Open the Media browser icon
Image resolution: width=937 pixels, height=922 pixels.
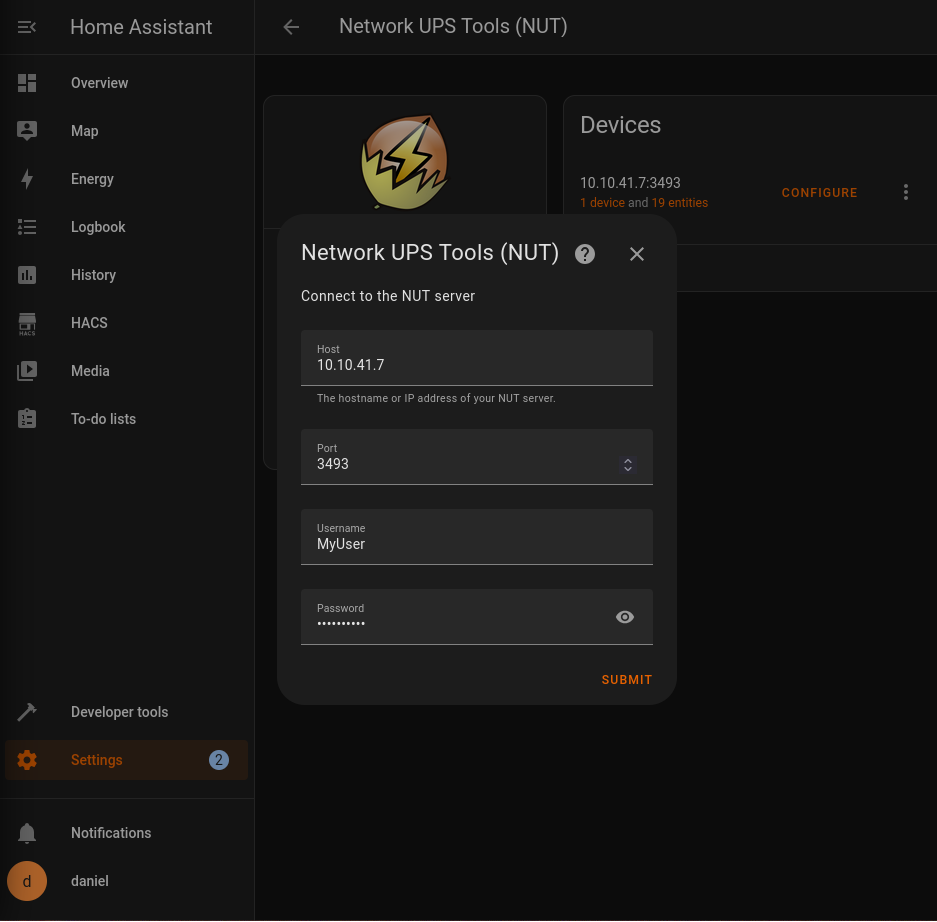pos(26,371)
